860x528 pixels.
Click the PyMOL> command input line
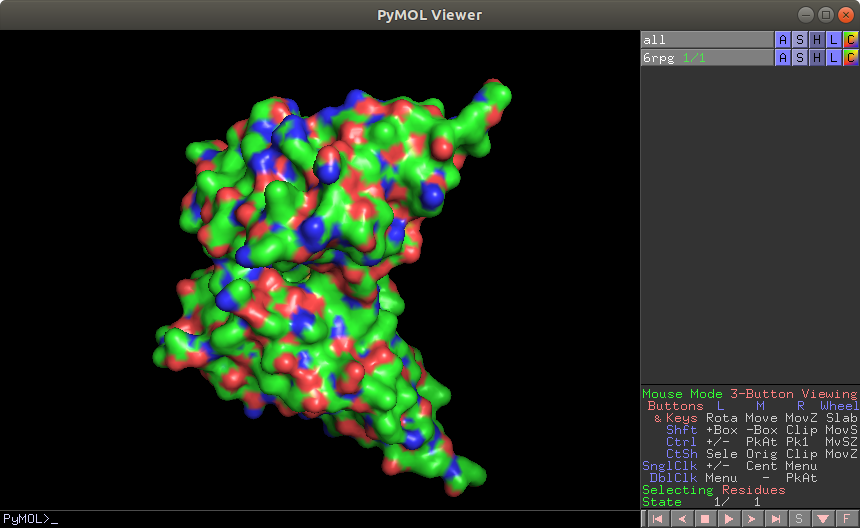tap(320, 519)
